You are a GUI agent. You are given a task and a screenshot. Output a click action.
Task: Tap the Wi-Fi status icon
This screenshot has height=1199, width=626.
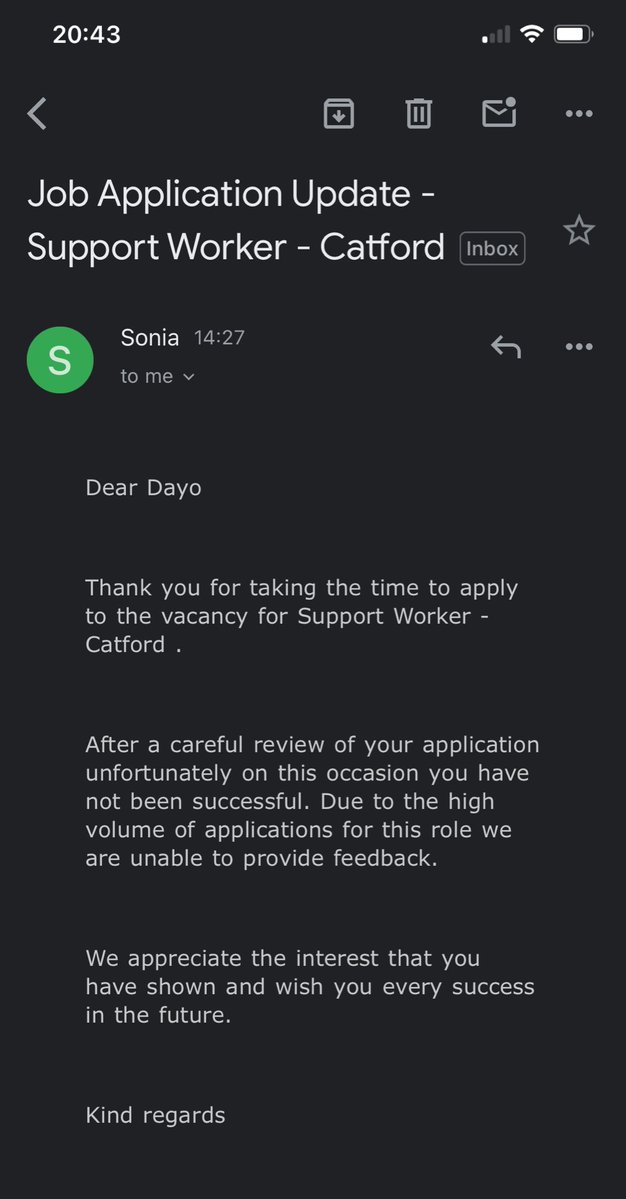531,34
